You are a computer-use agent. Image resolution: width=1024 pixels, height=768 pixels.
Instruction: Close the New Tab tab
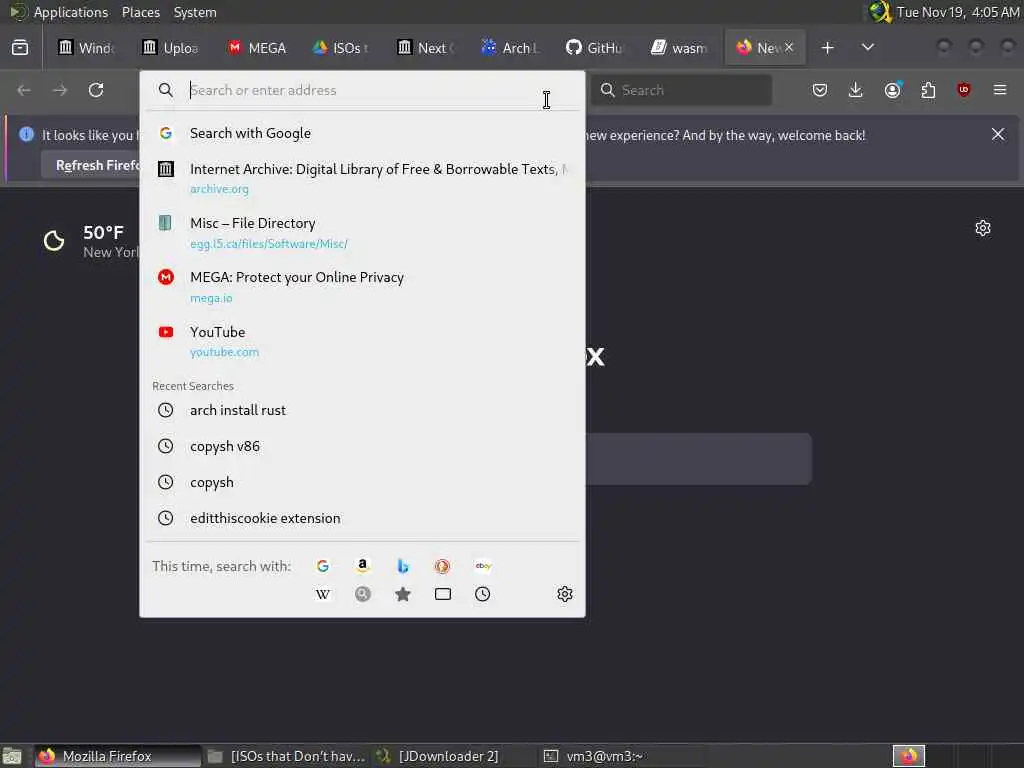pyautogui.click(x=789, y=47)
